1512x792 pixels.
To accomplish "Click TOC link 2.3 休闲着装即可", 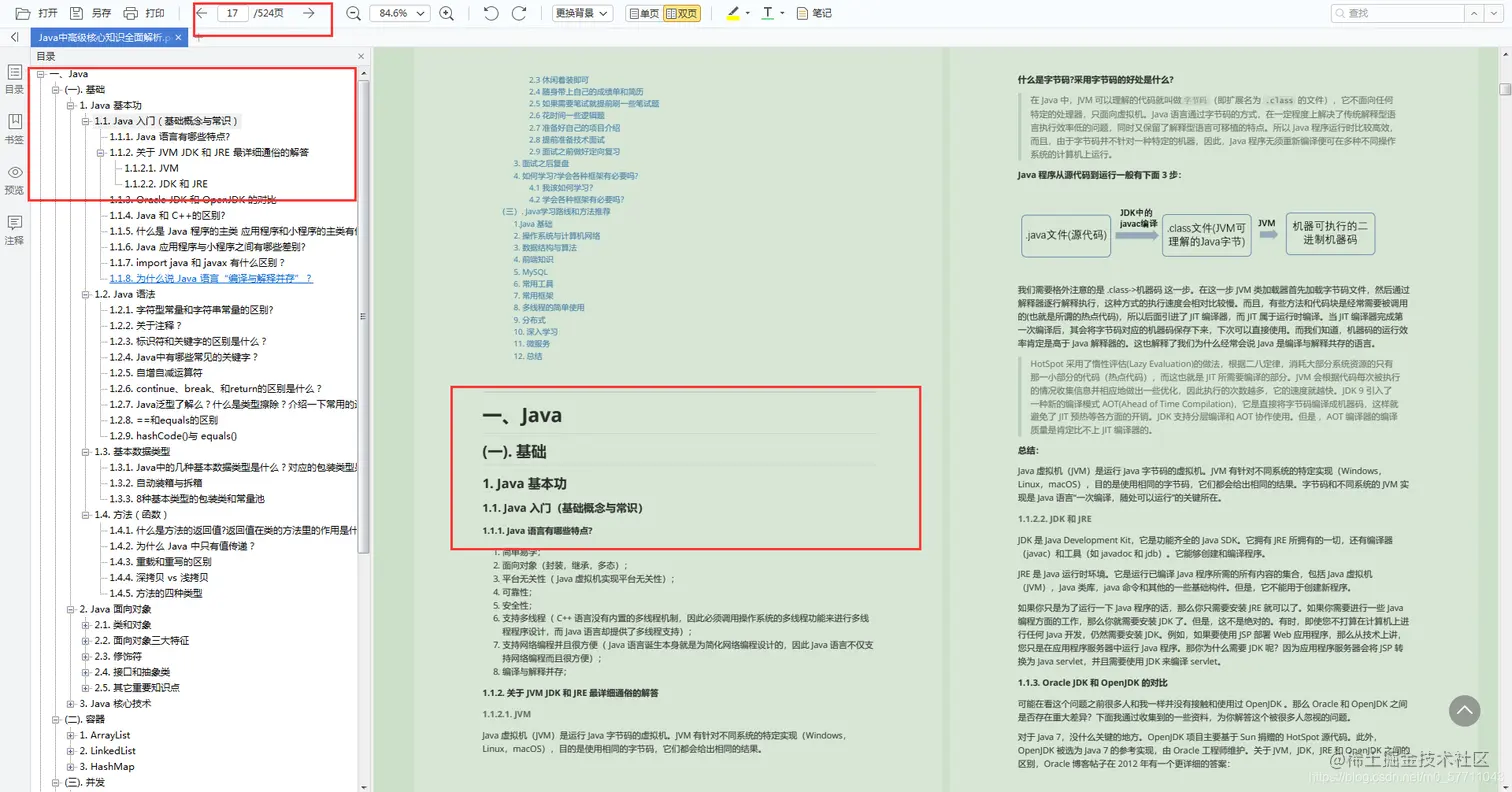I will point(559,79).
